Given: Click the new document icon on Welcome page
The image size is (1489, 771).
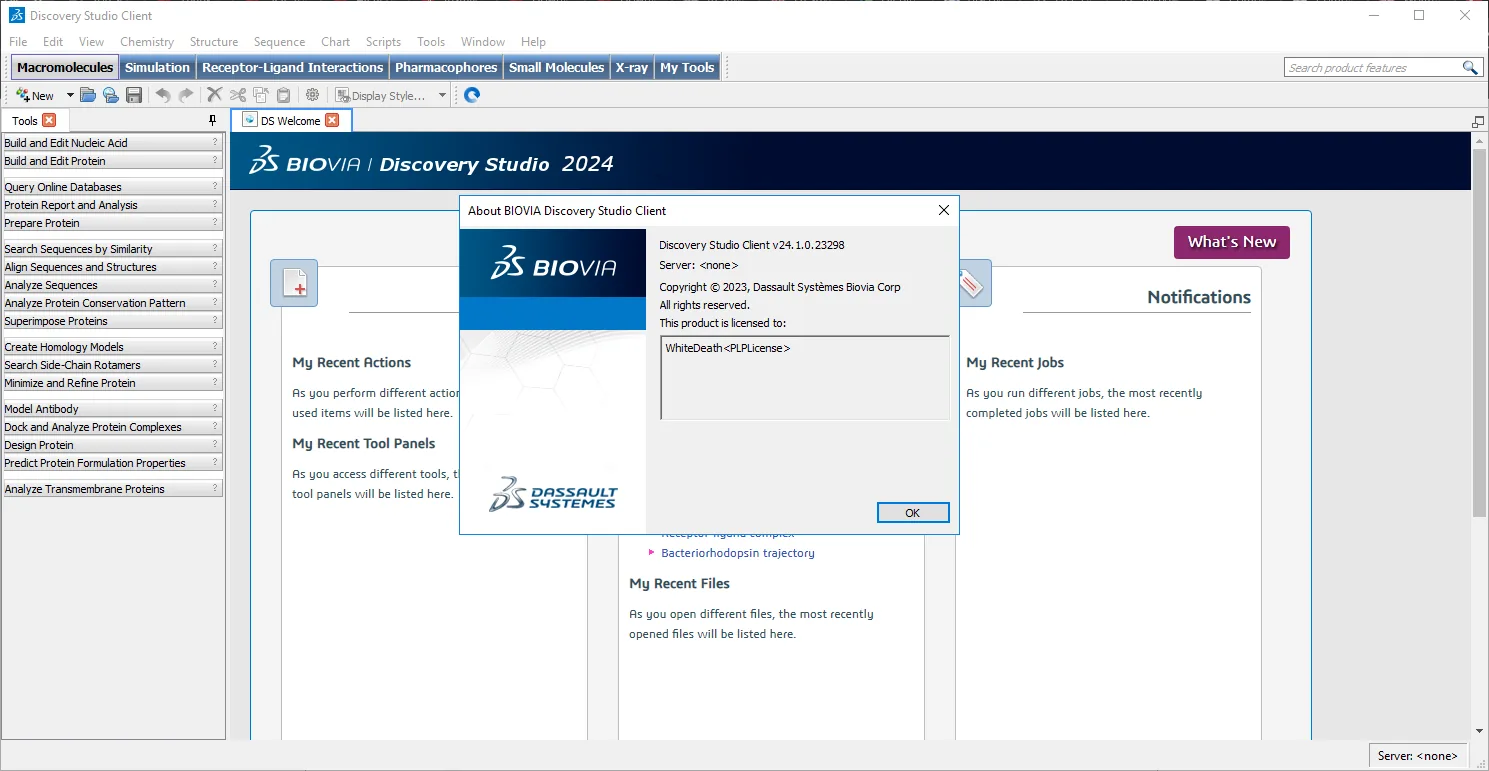Looking at the screenshot, I should point(294,284).
